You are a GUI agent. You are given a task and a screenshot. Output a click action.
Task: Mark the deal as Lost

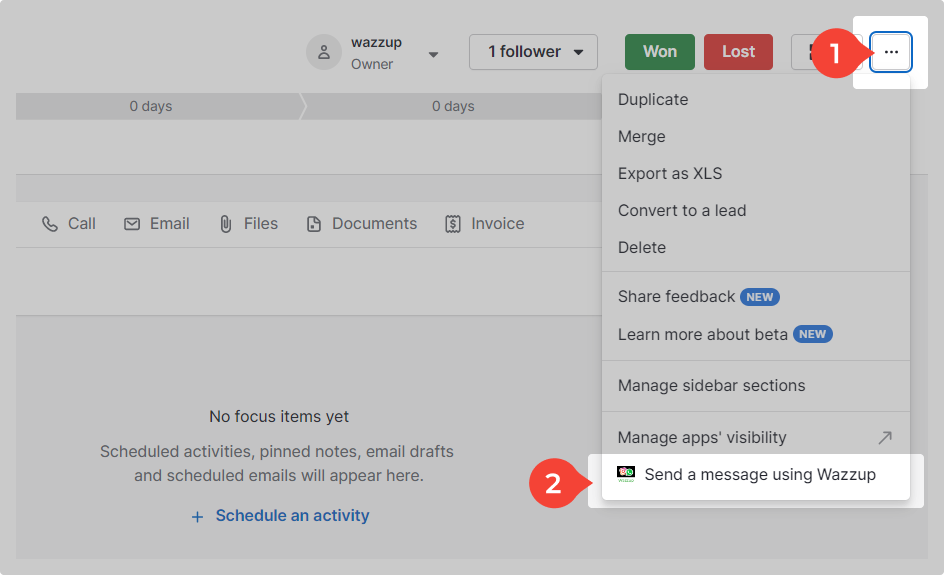[738, 52]
